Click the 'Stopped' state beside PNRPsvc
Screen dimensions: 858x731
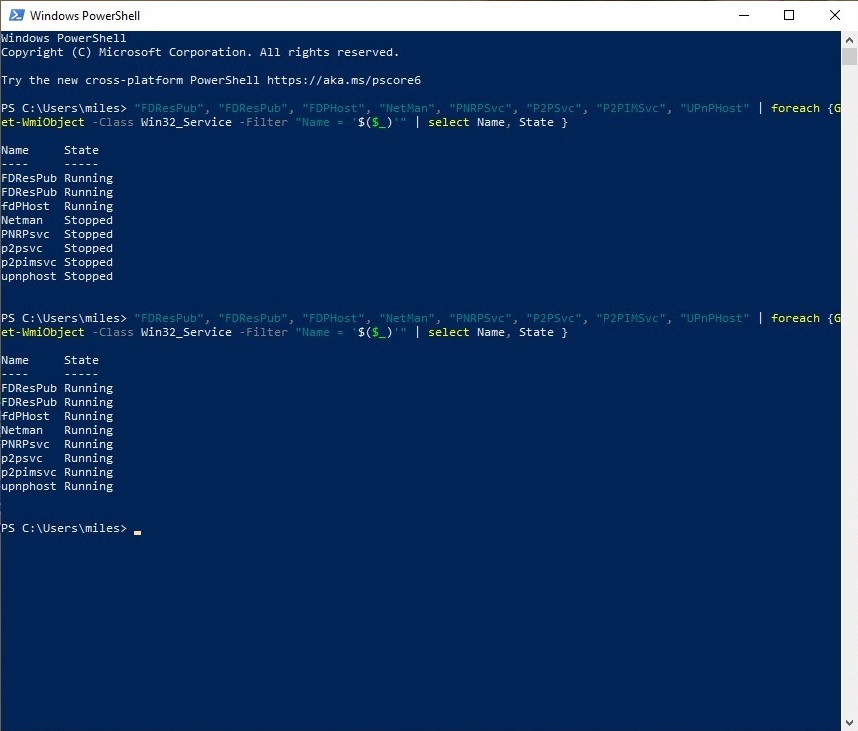tap(88, 234)
